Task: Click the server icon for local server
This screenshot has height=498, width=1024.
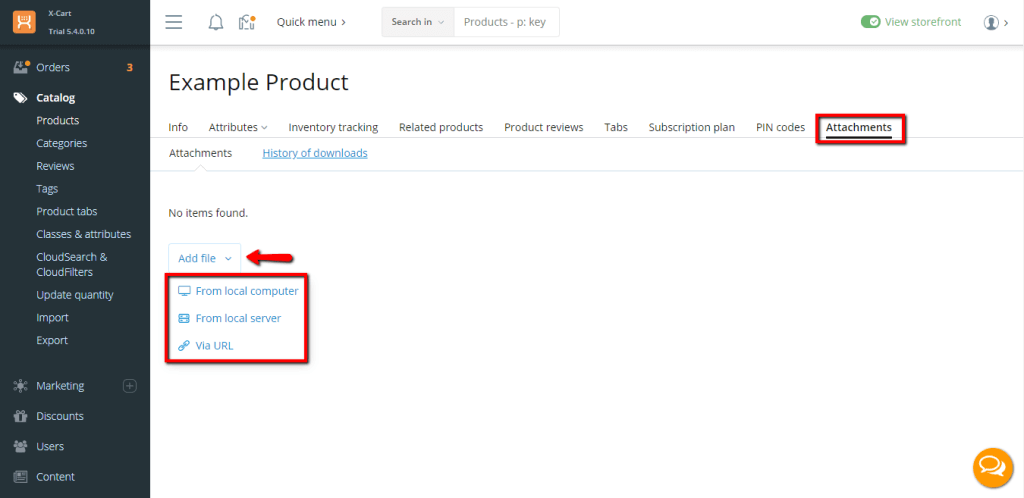Action: pos(184,319)
